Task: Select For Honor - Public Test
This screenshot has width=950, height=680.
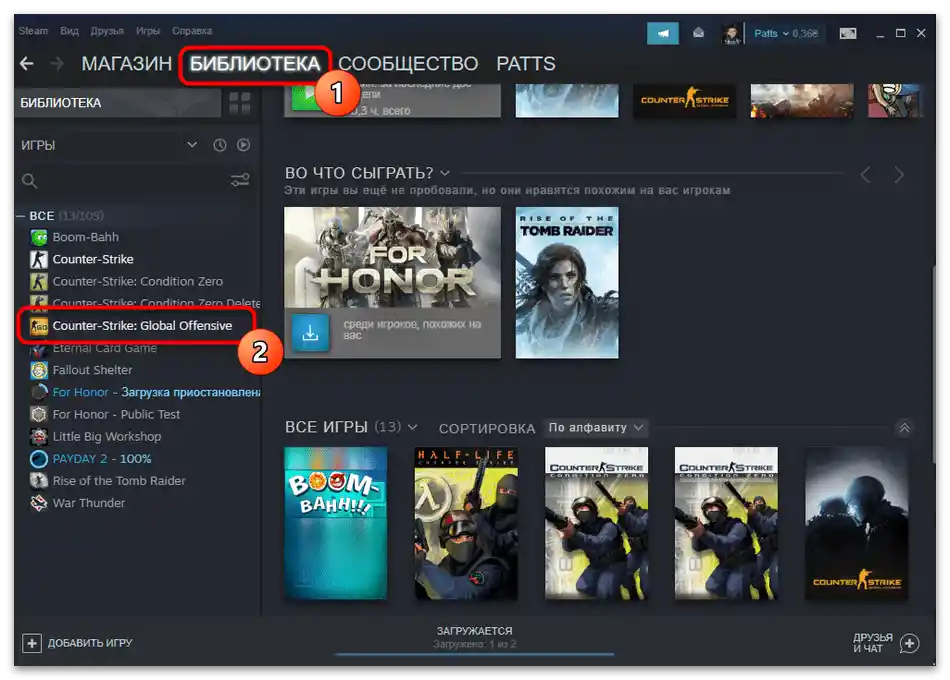Action: [116, 415]
